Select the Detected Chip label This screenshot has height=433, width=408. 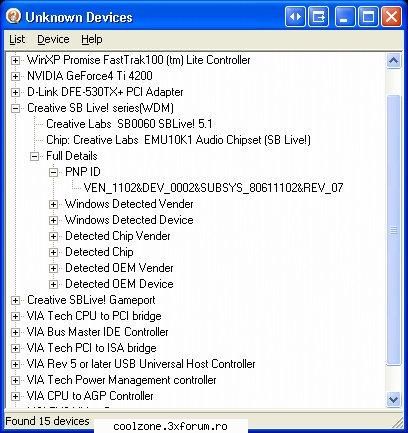click(x=99, y=252)
